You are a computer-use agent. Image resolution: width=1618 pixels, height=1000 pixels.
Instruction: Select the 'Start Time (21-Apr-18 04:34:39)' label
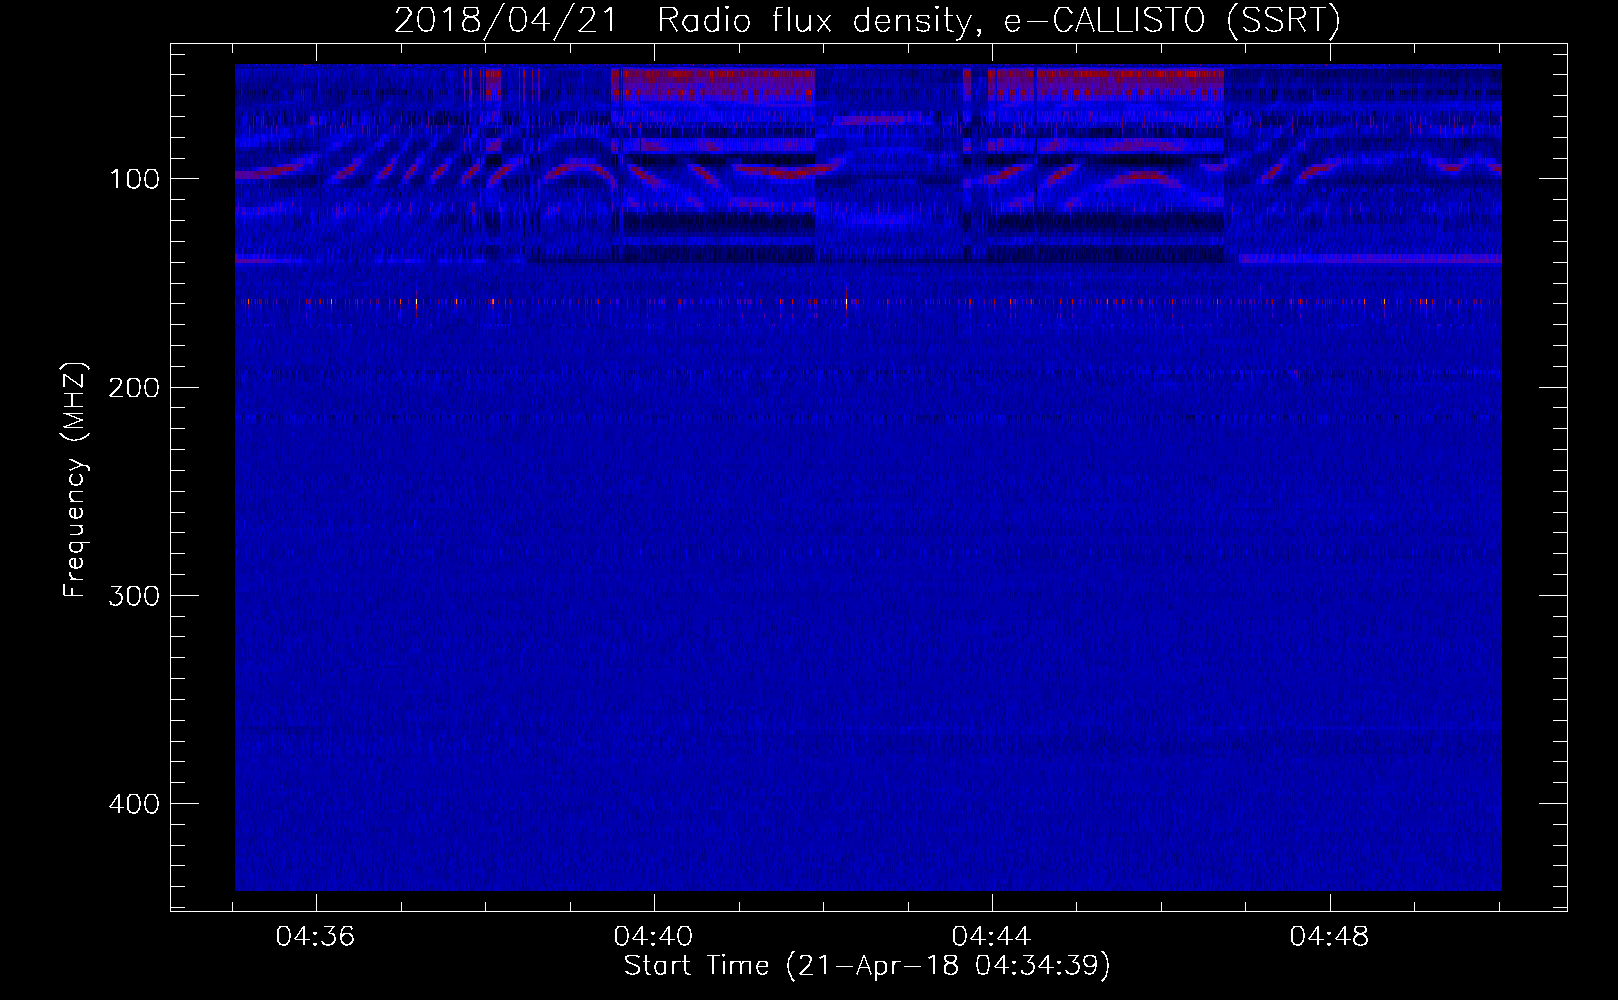pos(867,966)
